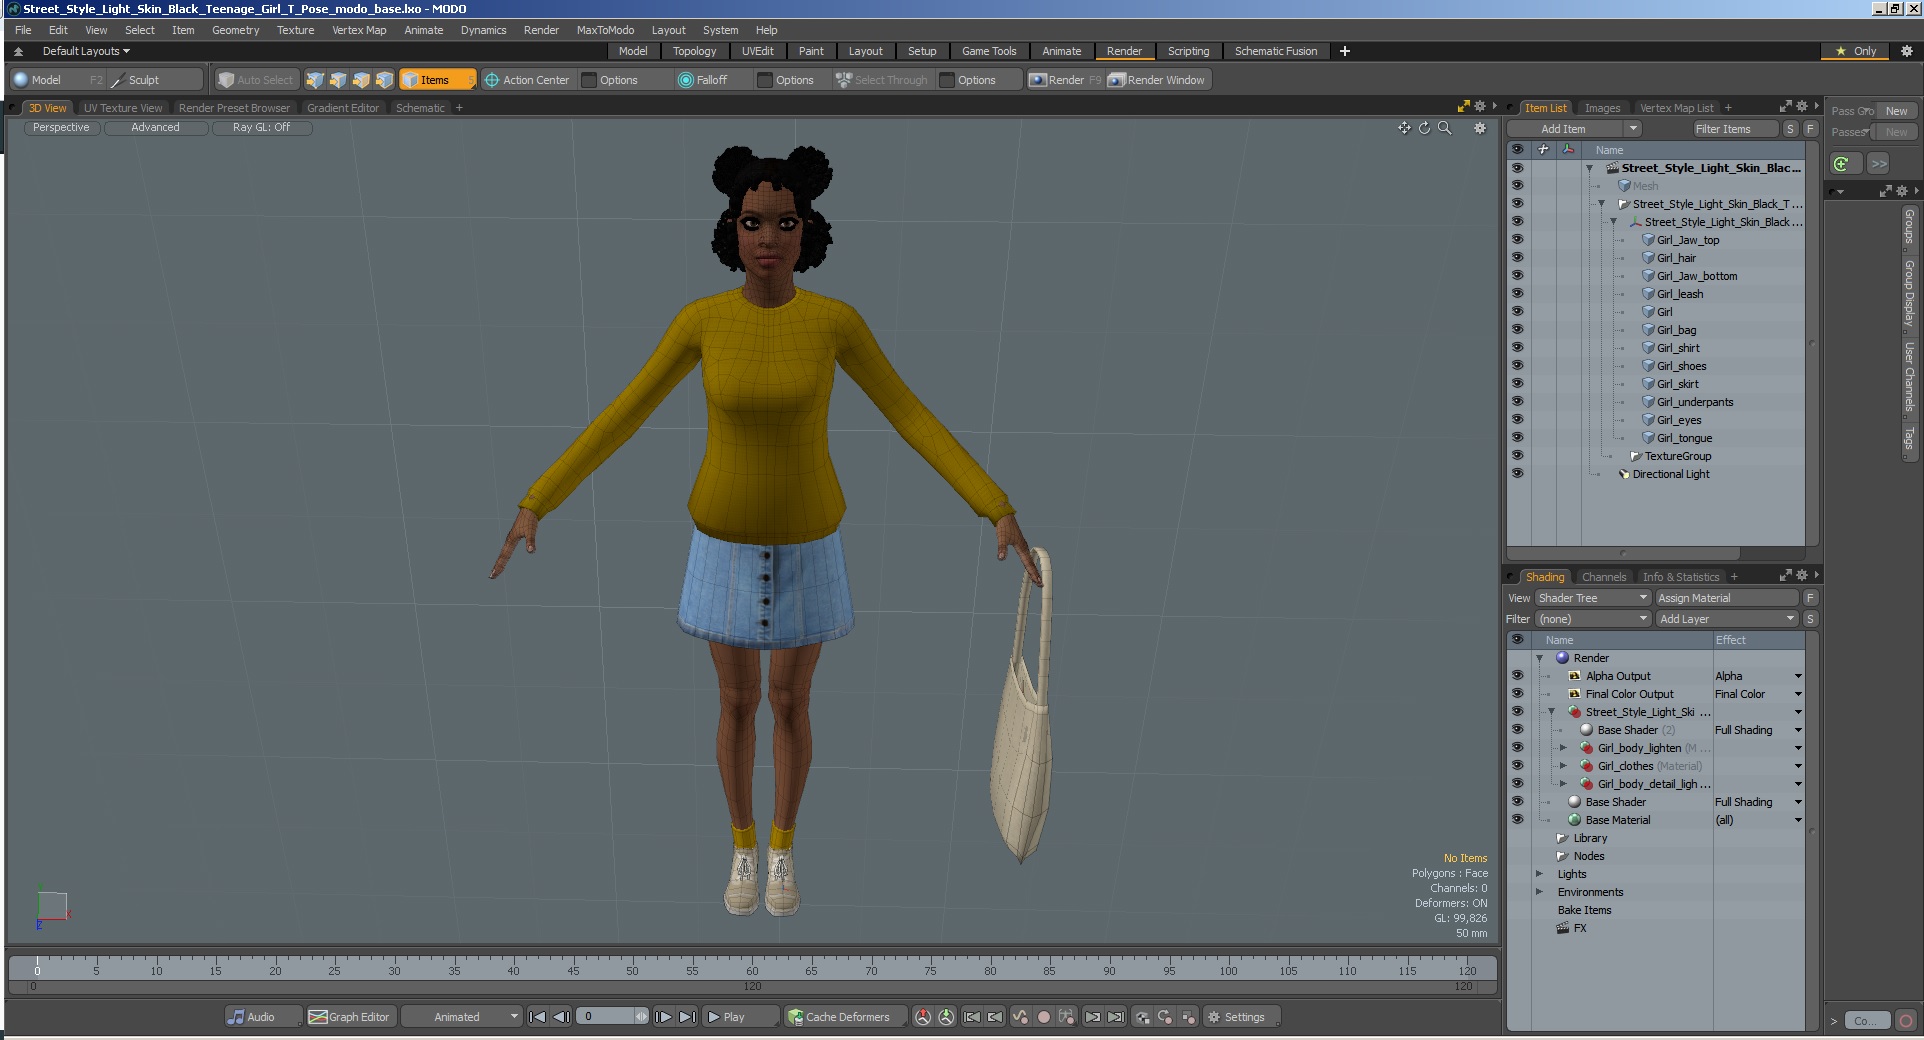1924x1040 pixels.
Task: Click Cache Deformers button
Action: [x=846, y=1017]
